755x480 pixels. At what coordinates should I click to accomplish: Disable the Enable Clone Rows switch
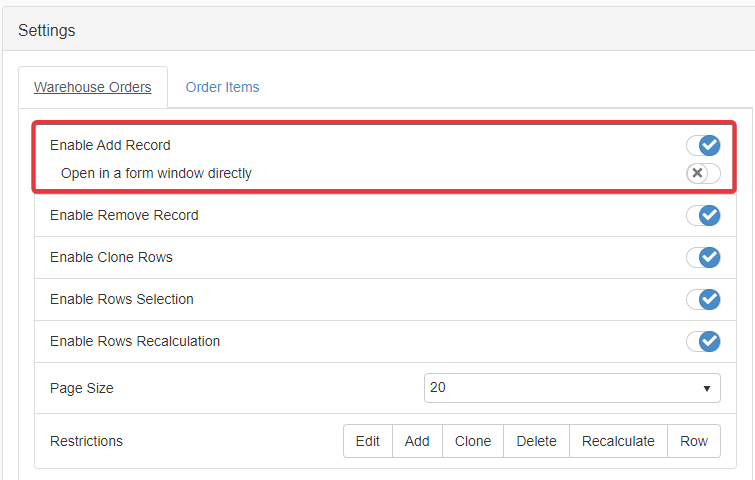703,257
